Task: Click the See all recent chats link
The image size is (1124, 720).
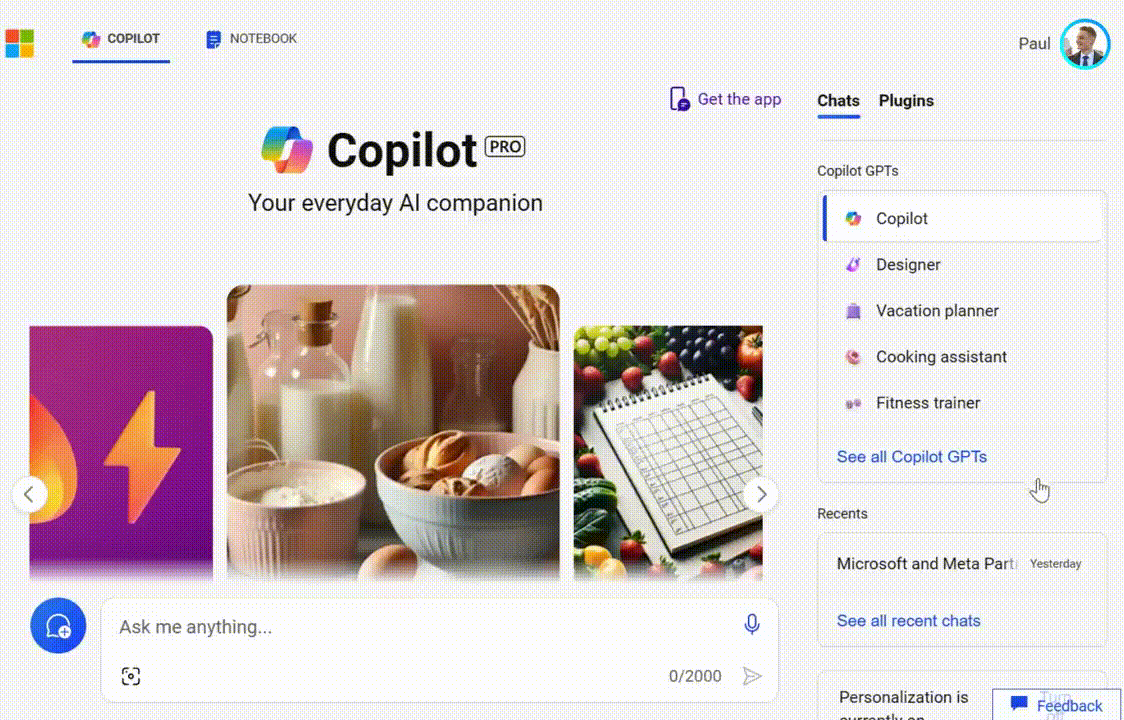Action: click(908, 621)
